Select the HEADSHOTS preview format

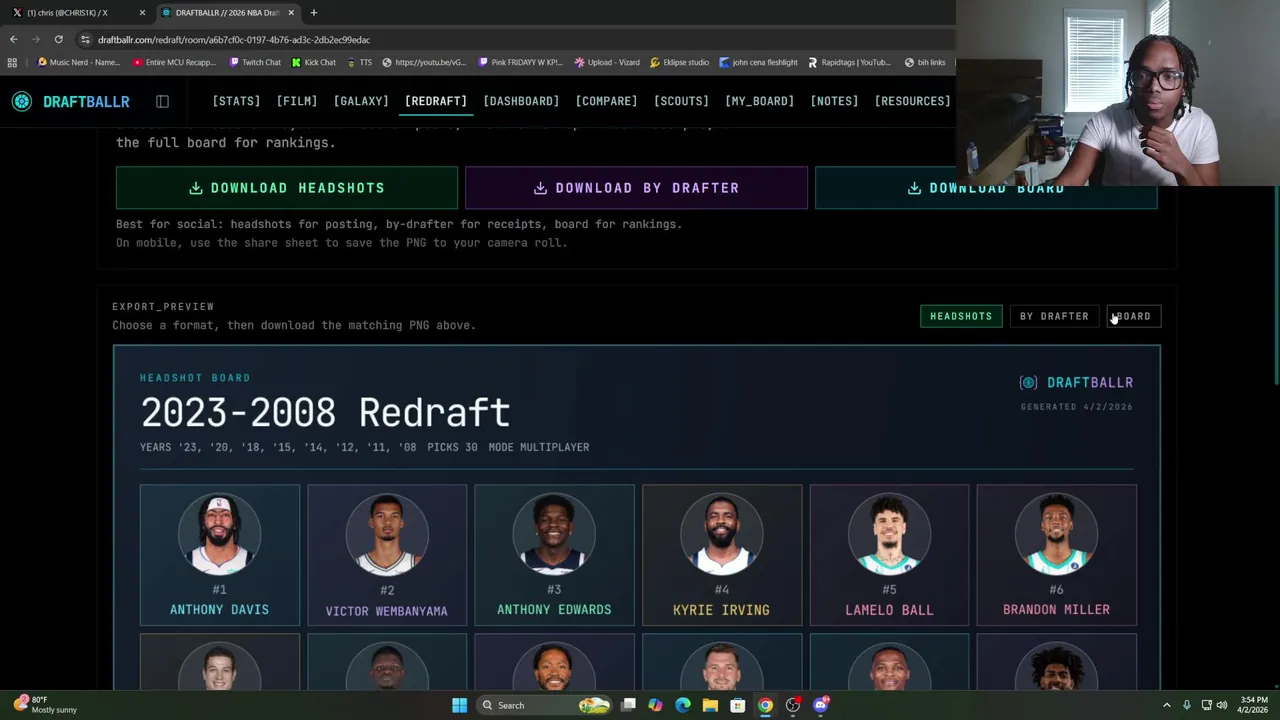(x=961, y=316)
